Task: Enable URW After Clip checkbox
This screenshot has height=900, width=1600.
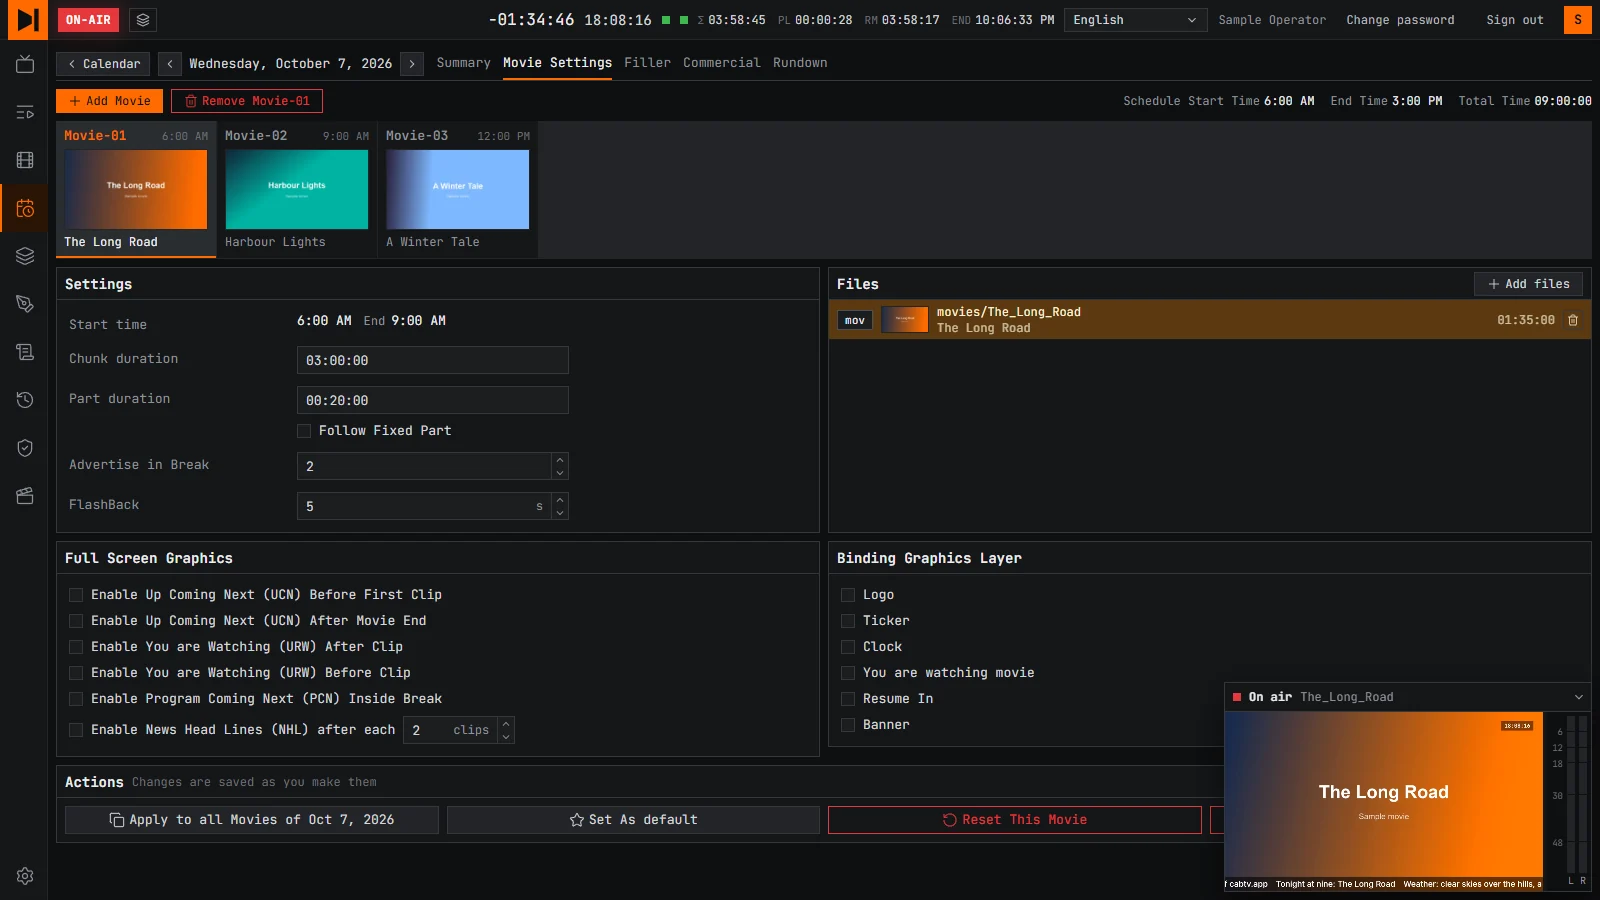Action: (76, 647)
